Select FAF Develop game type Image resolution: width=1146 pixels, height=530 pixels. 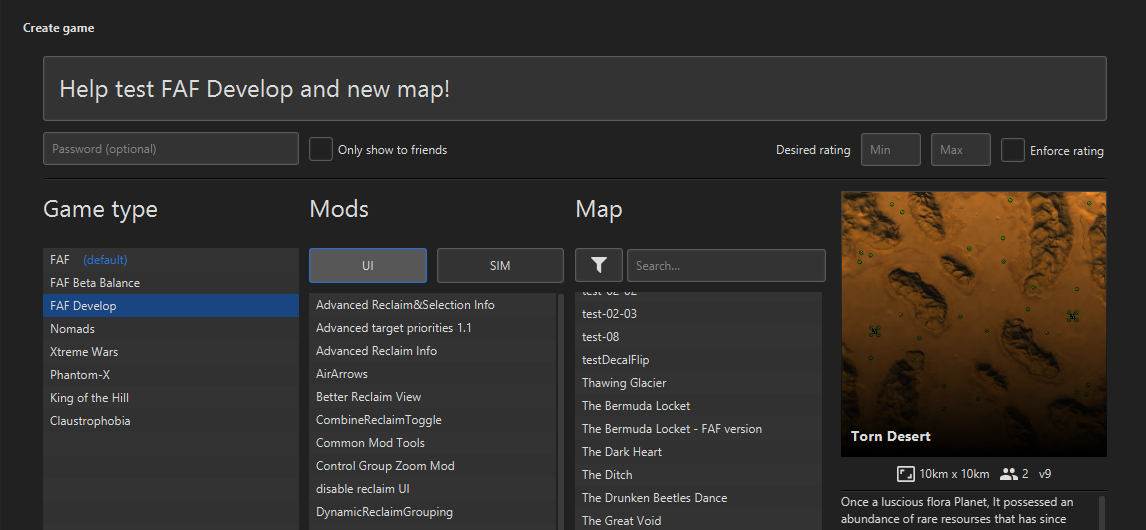pos(171,306)
